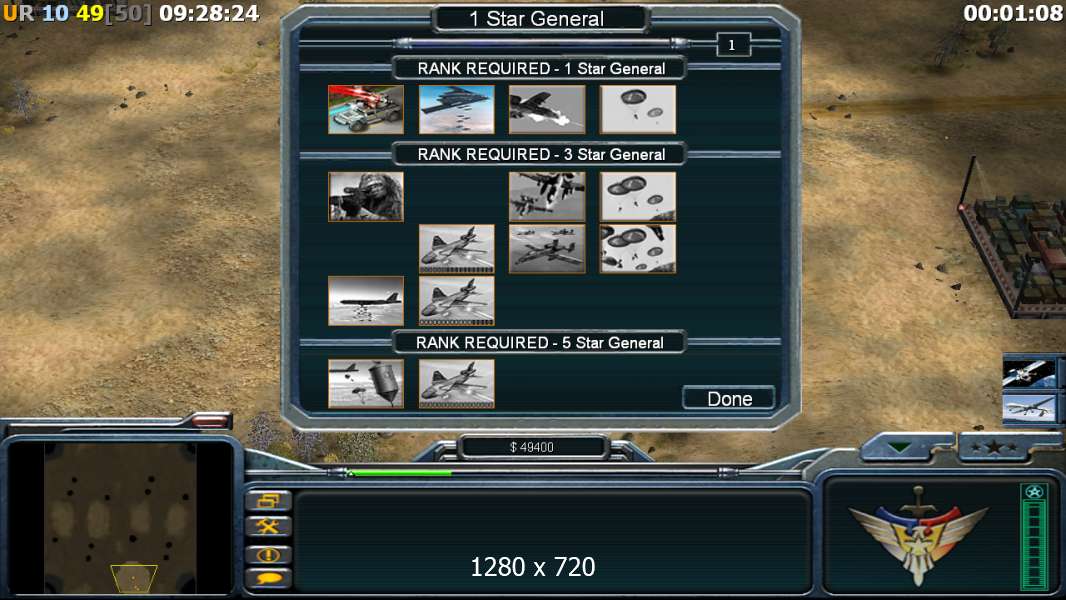
Task: Activate the drone power shortcut icon
Action: pos(1029,408)
